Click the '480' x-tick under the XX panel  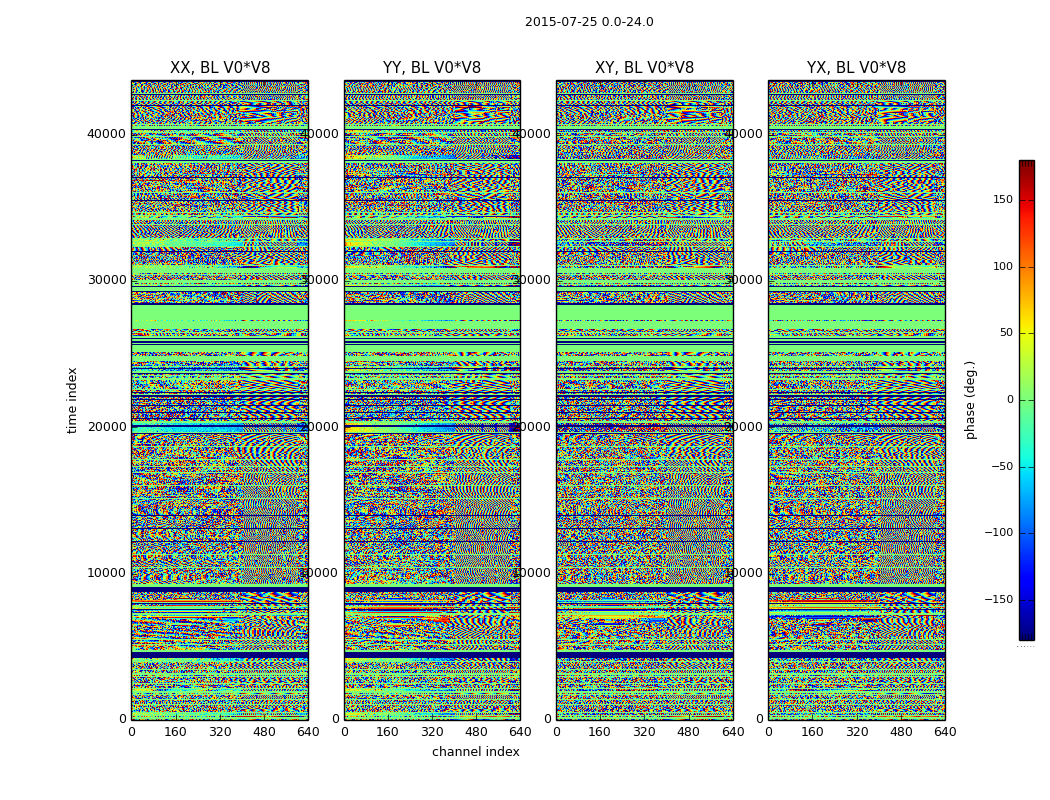(x=264, y=732)
